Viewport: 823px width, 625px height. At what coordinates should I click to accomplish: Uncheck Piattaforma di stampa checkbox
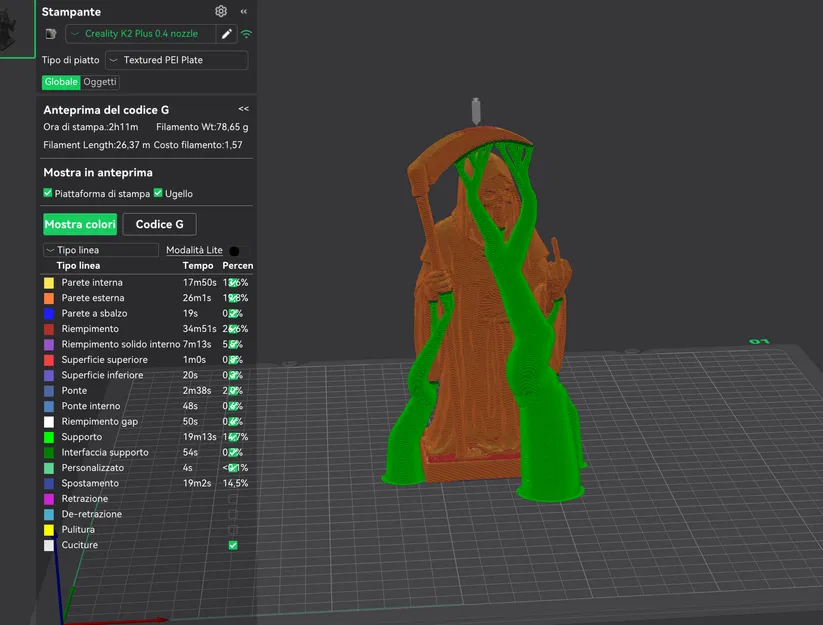[48, 193]
